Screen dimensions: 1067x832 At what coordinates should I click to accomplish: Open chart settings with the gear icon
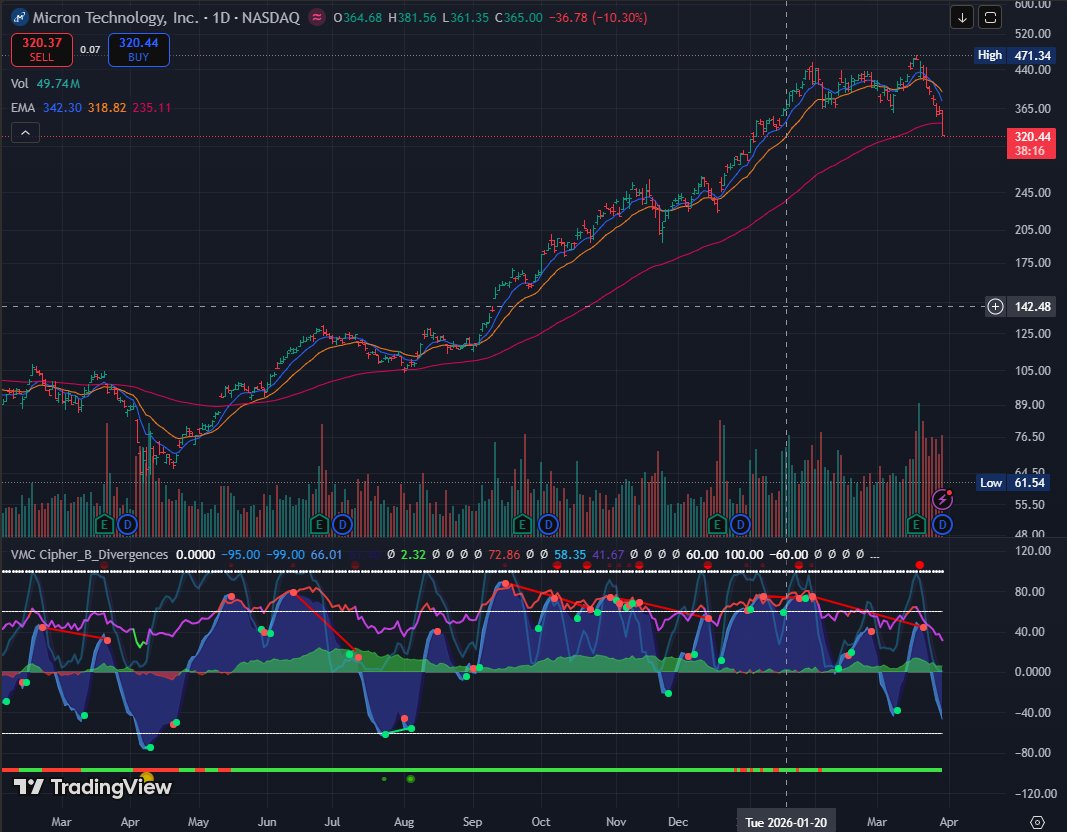1037,822
